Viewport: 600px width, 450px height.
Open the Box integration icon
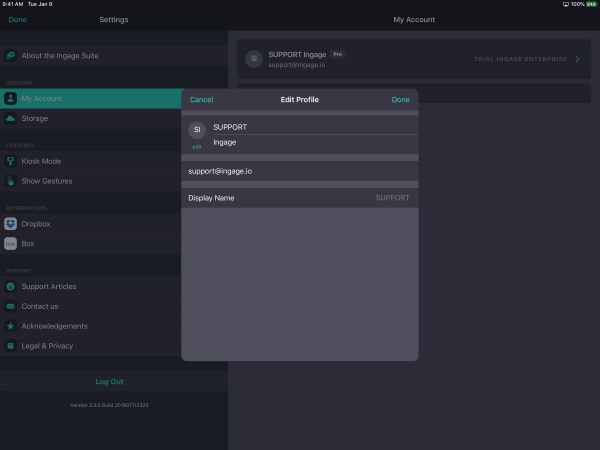pos(10,244)
